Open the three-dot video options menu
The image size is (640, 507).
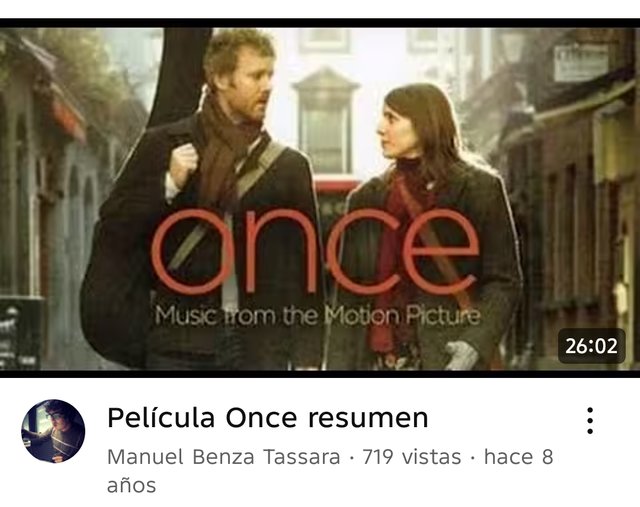[x=590, y=420]
